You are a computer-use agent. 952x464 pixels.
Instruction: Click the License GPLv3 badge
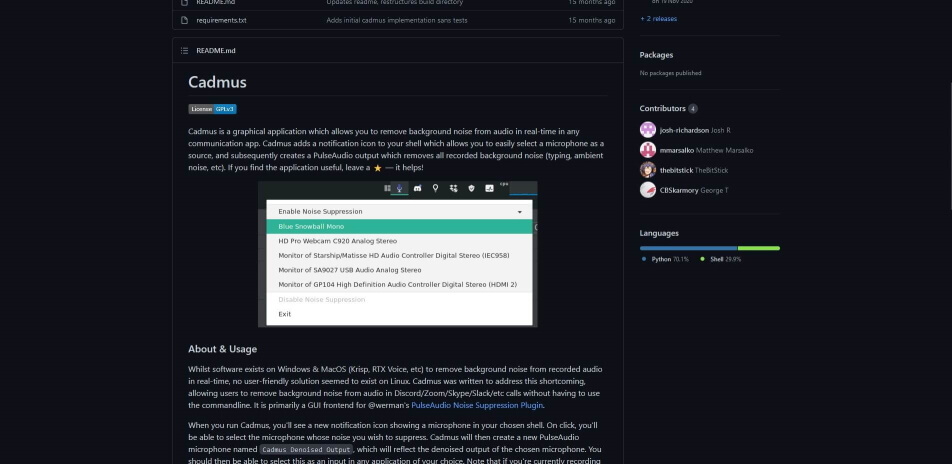(x=212, y=109)
